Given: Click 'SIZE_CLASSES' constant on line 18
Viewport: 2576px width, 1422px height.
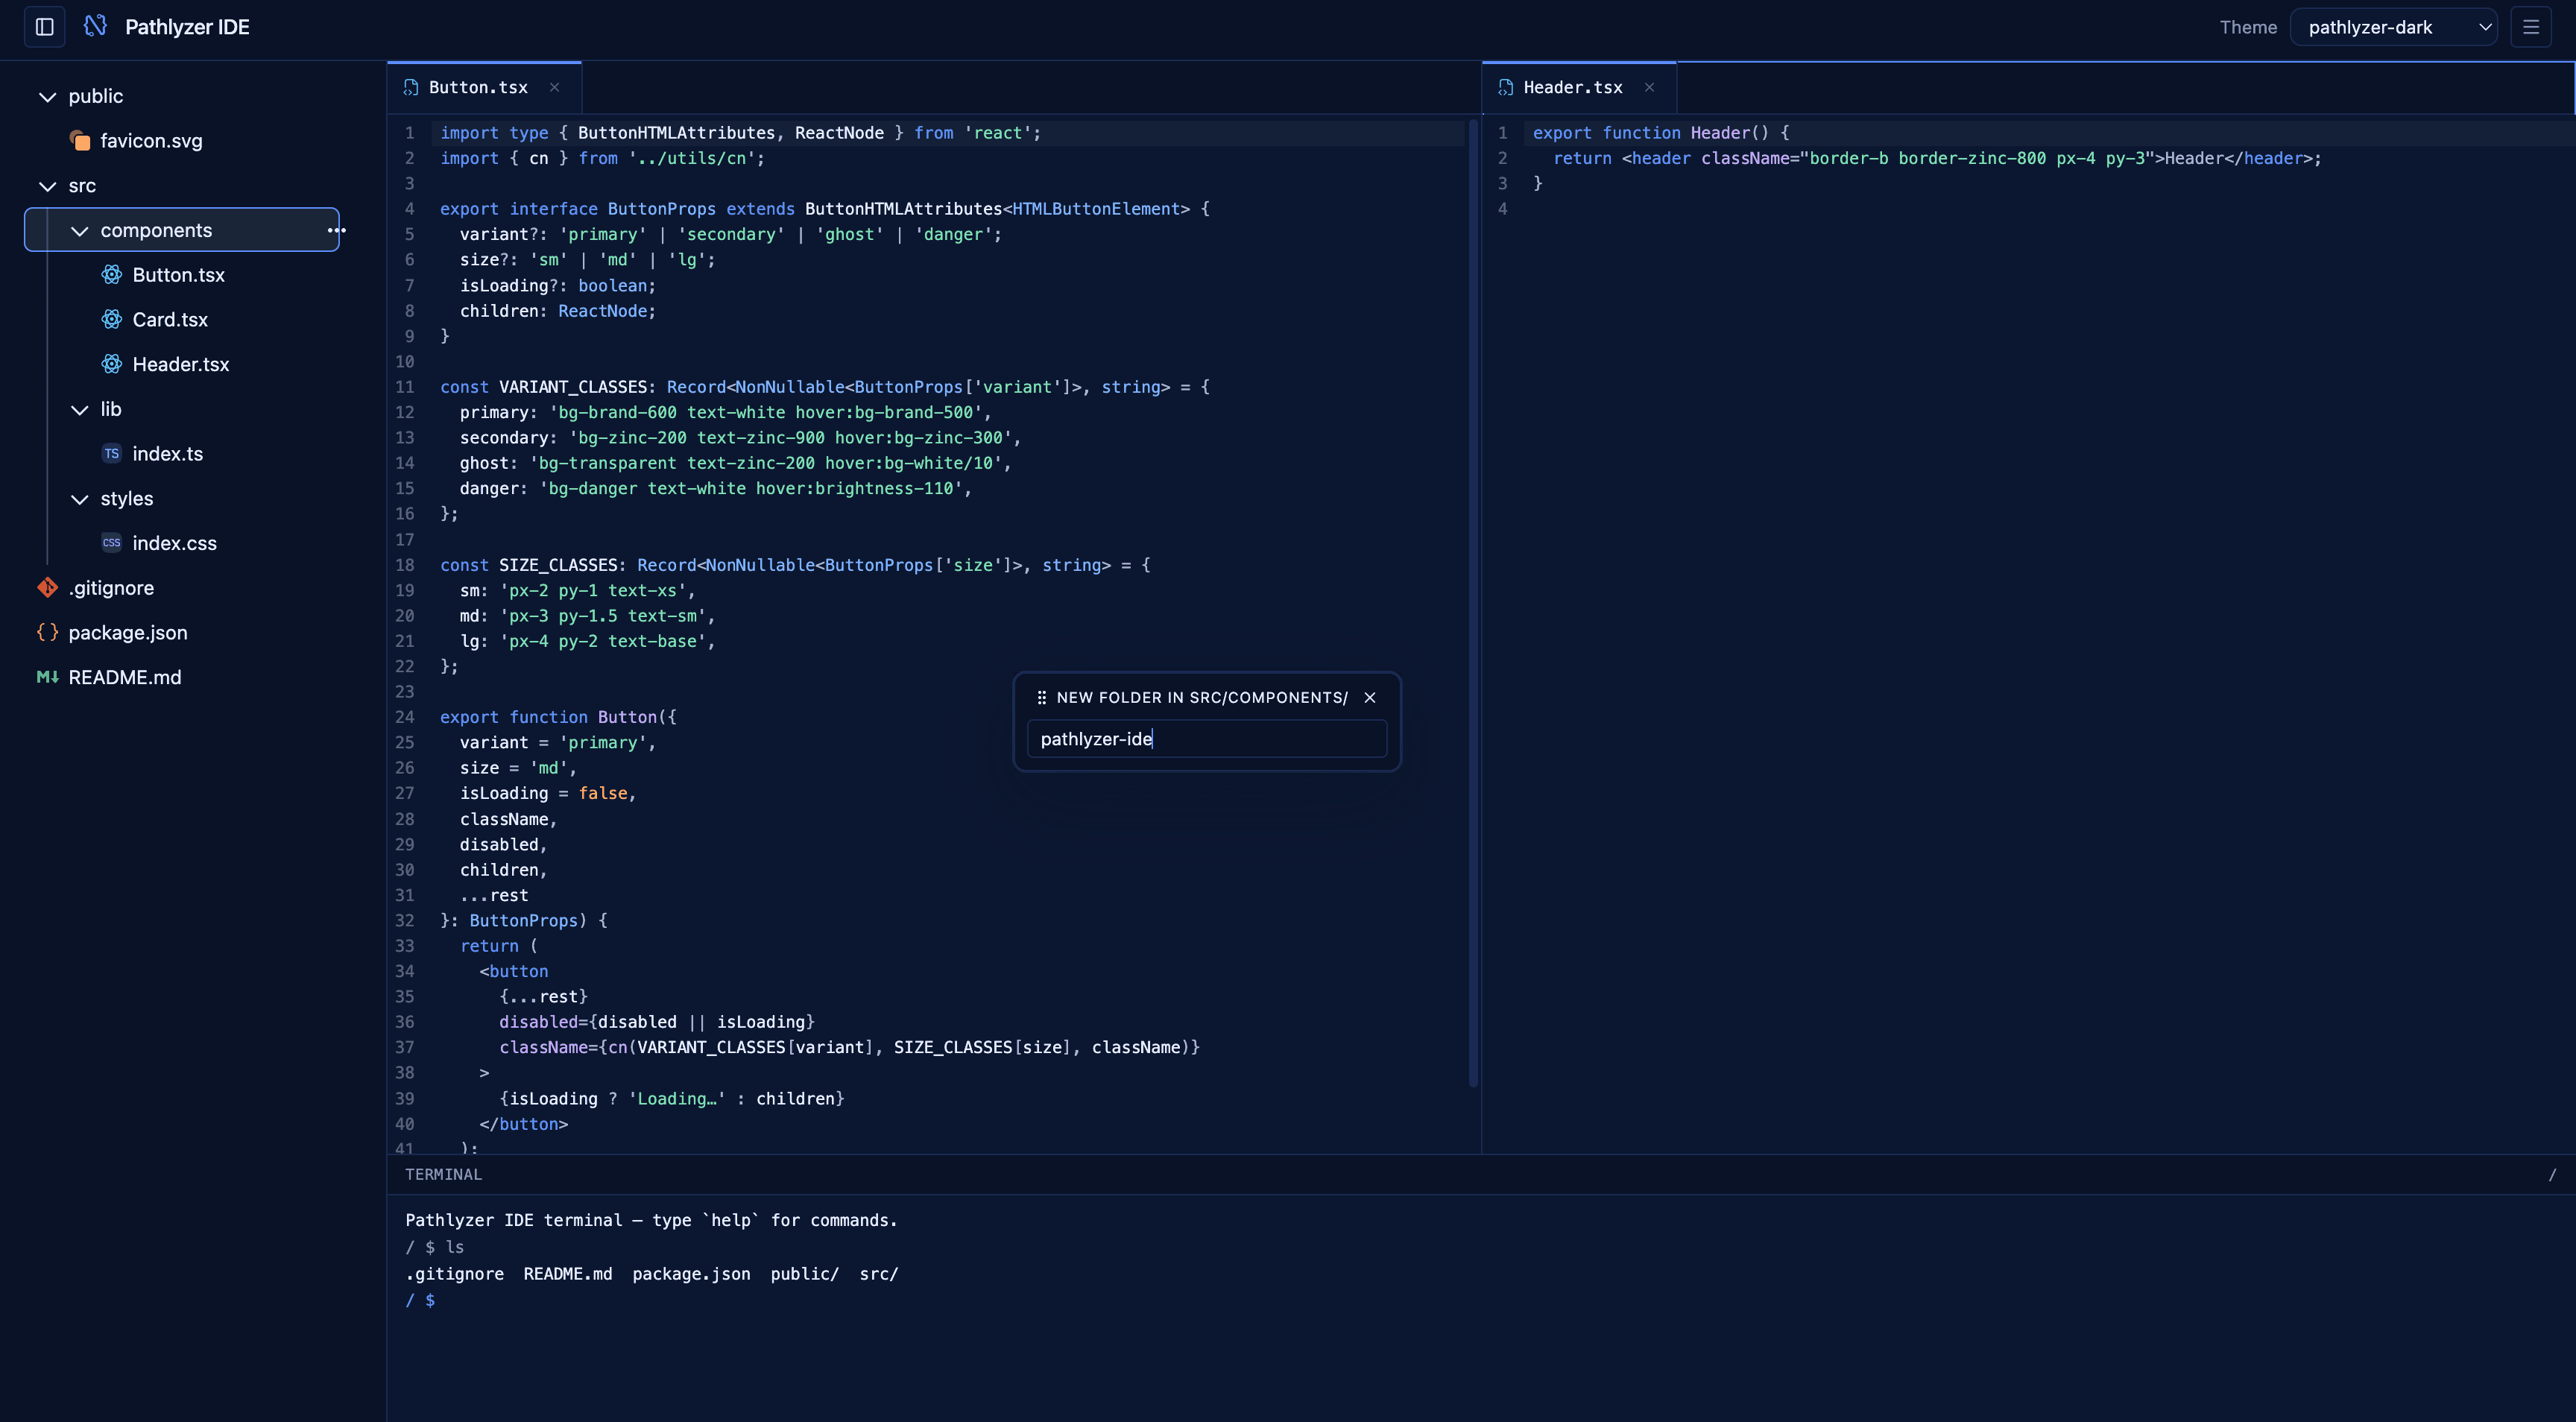Looking at the screenshot, I should (558, 565).
